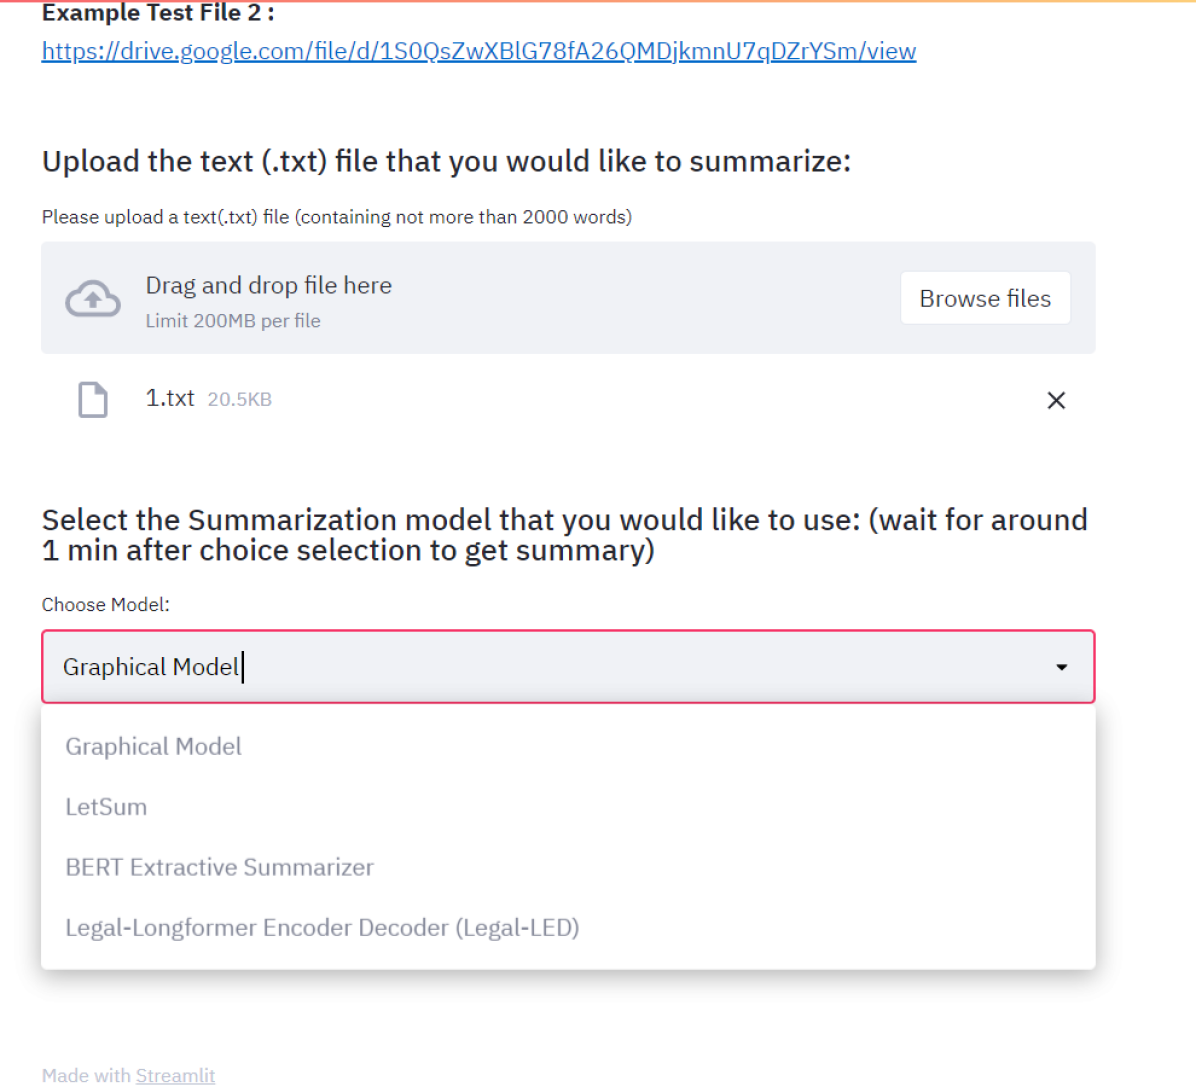Remove the uploaded 1.txt file with X
This screenshot has height=1087, width=1196.
[1056, 400]
